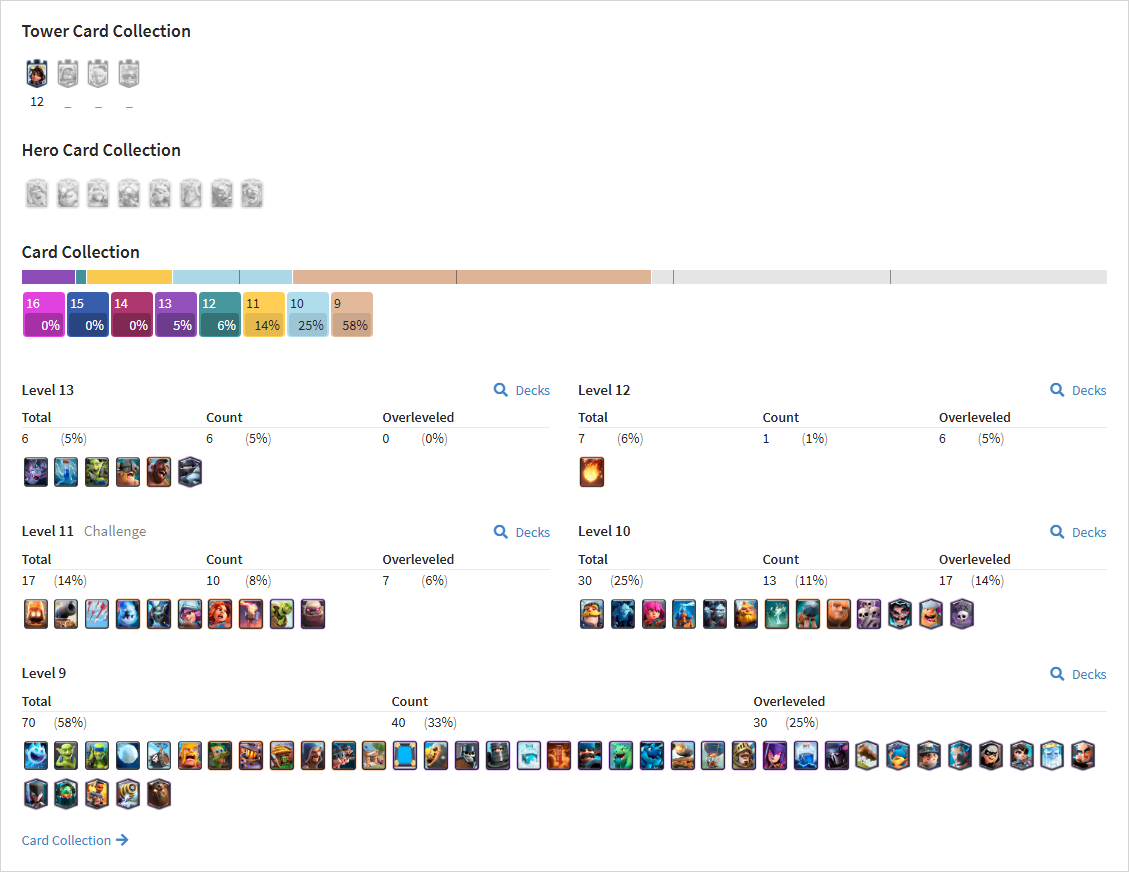This screenshot has width=1129, height=872.
Task: Open the Lava Hound card in Level 9
Action: pyautogui.click(x=159, y=794)
